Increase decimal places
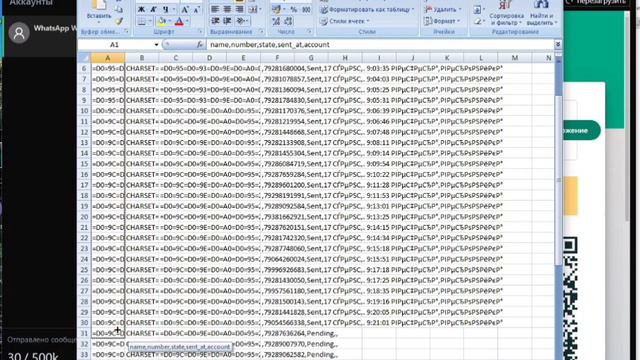This screenshot has height=360, width=640. pyautogui.click(x=276, y=21)
